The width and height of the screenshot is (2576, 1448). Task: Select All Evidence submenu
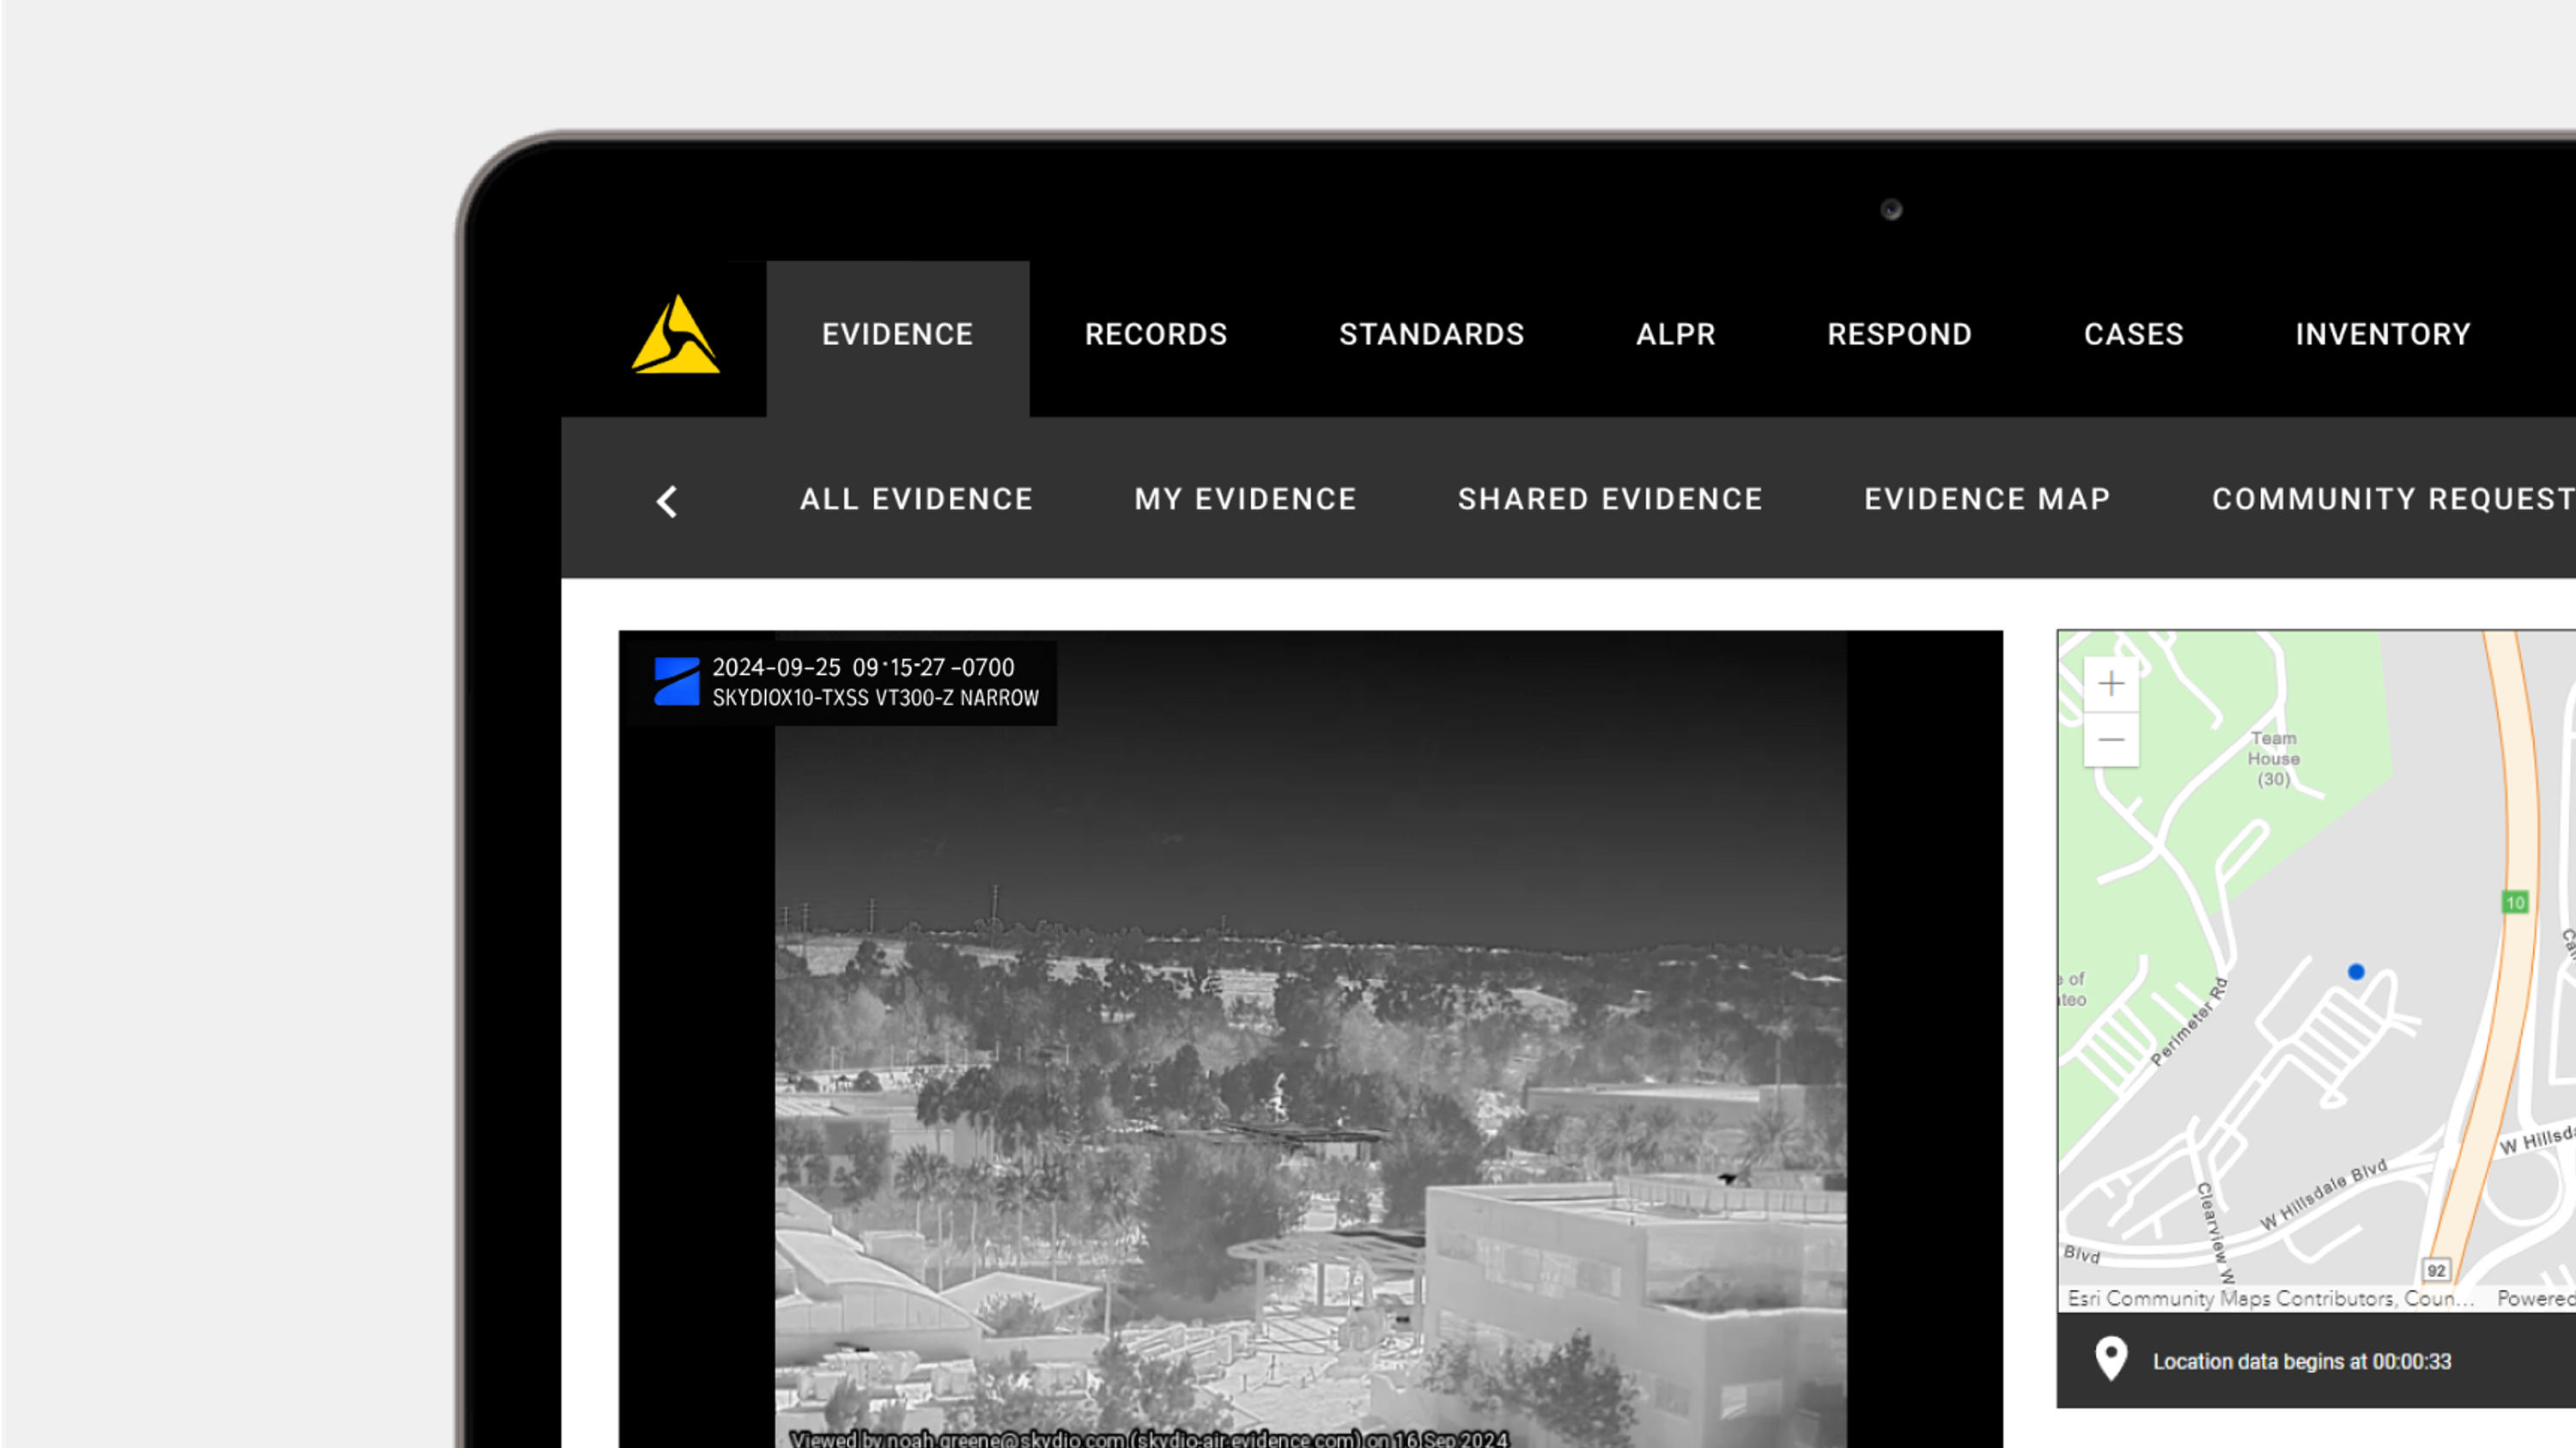click(x=916, y=499)
